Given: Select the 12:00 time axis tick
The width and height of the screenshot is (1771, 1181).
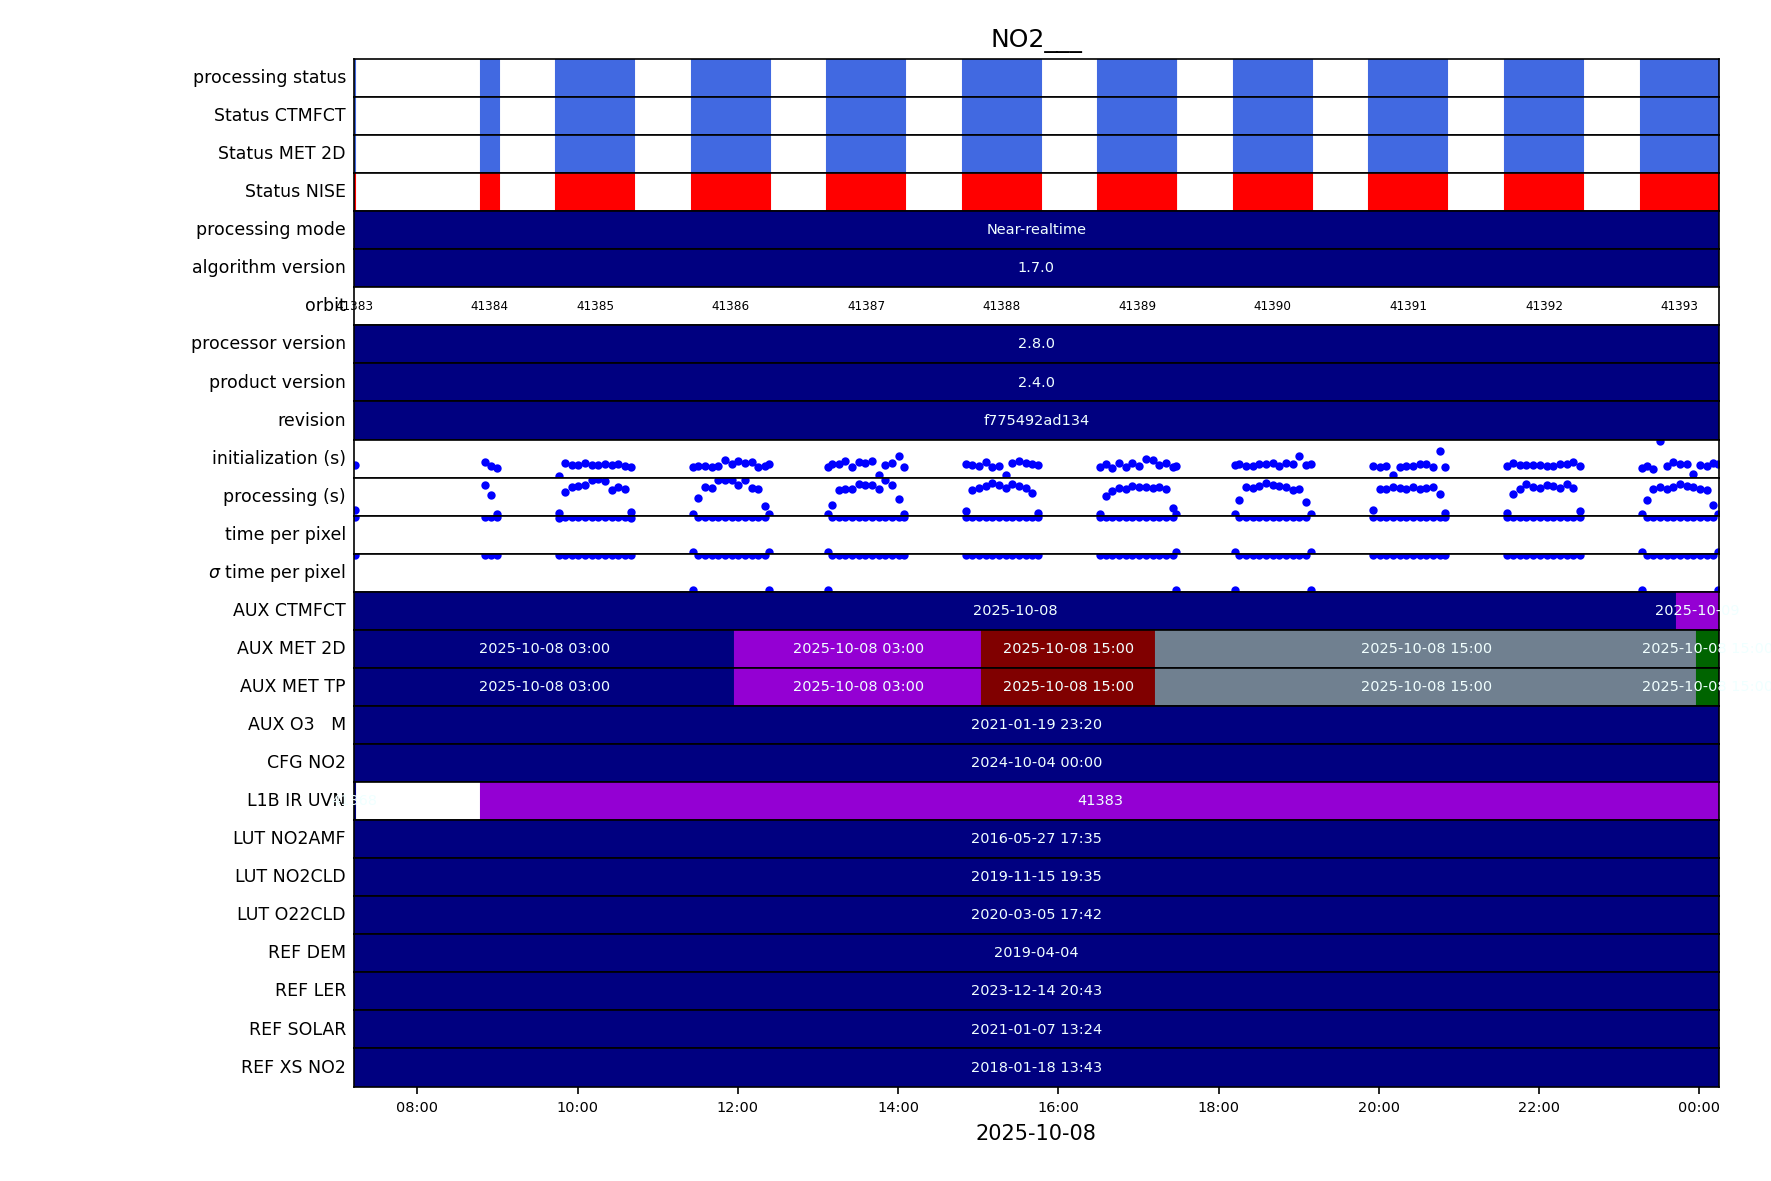Looking at the screenshot, I should coord(737,1107).
